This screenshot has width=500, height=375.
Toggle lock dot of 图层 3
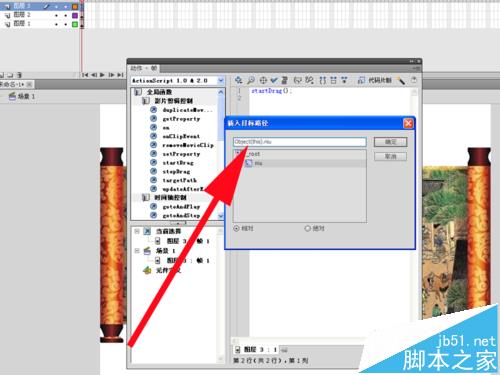tap(66, 6)
